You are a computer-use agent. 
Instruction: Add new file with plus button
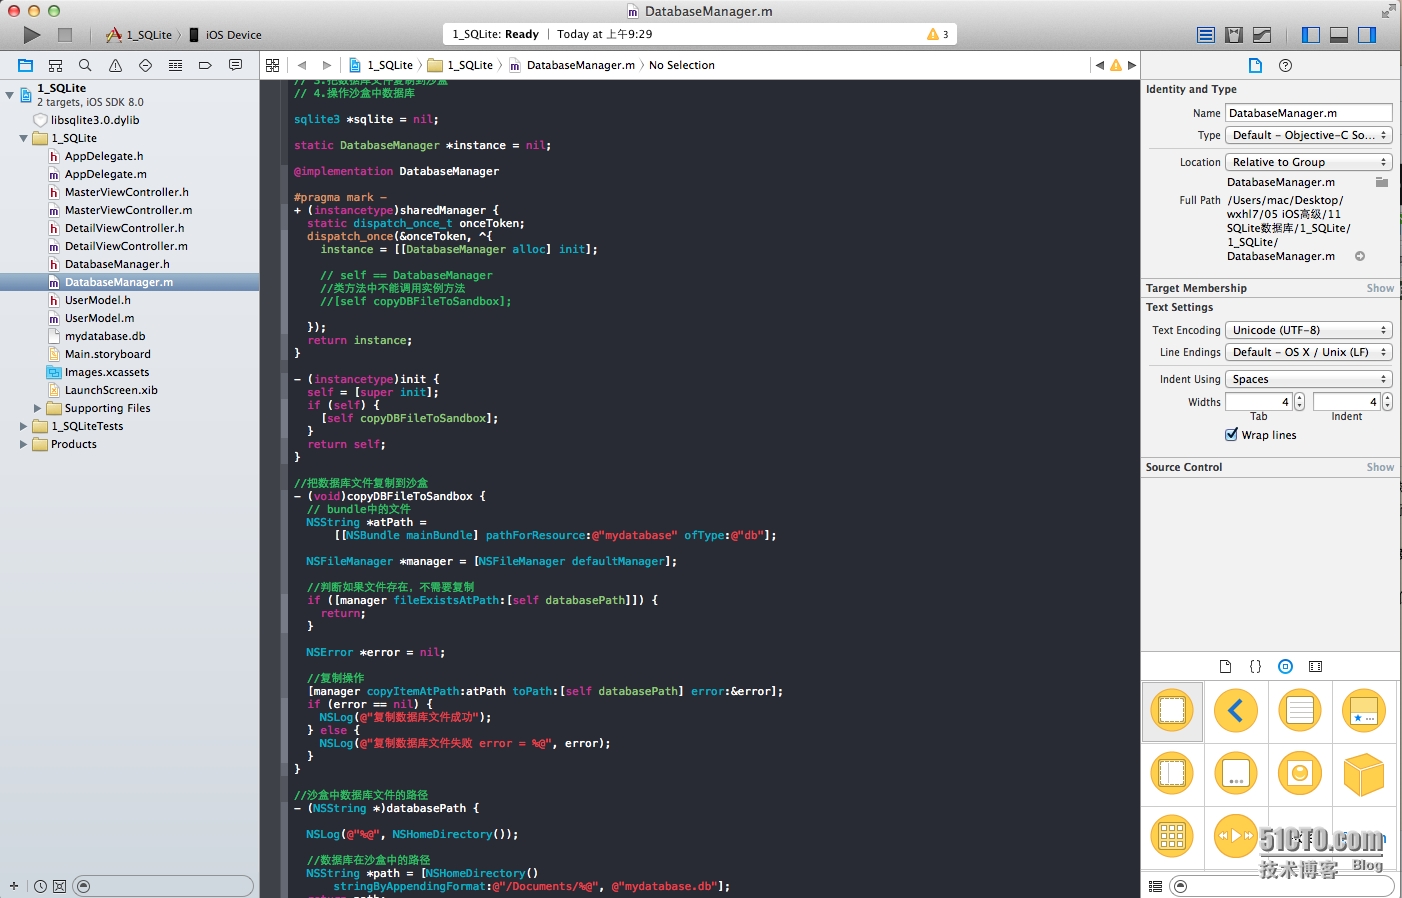(x=14, y=886)
